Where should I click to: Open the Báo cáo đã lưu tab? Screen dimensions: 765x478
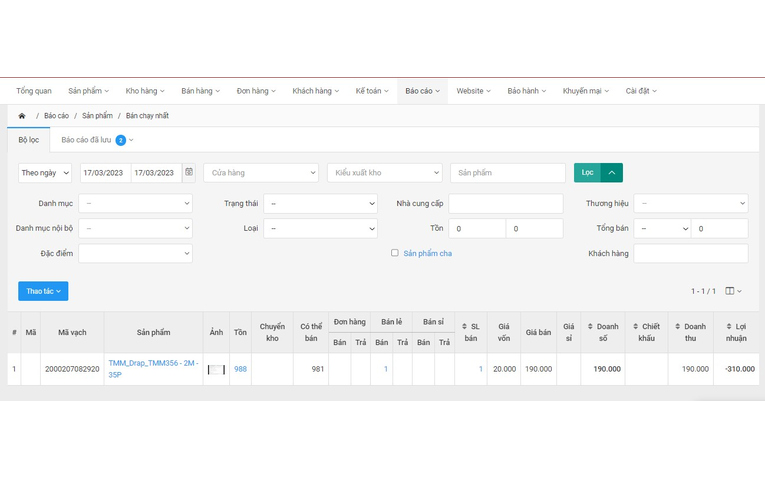tap(97, 140)
